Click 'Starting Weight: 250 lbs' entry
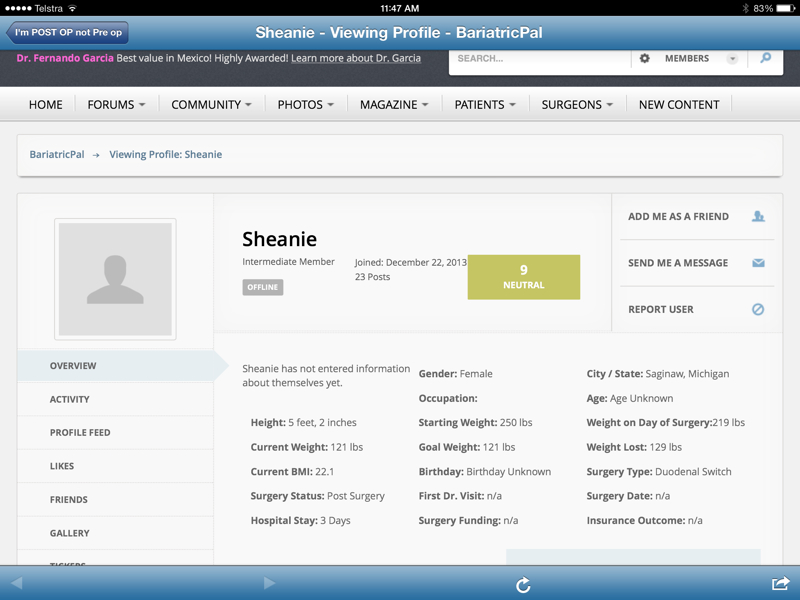Viewport: 800px width, 600px height. tap(476, 422)
